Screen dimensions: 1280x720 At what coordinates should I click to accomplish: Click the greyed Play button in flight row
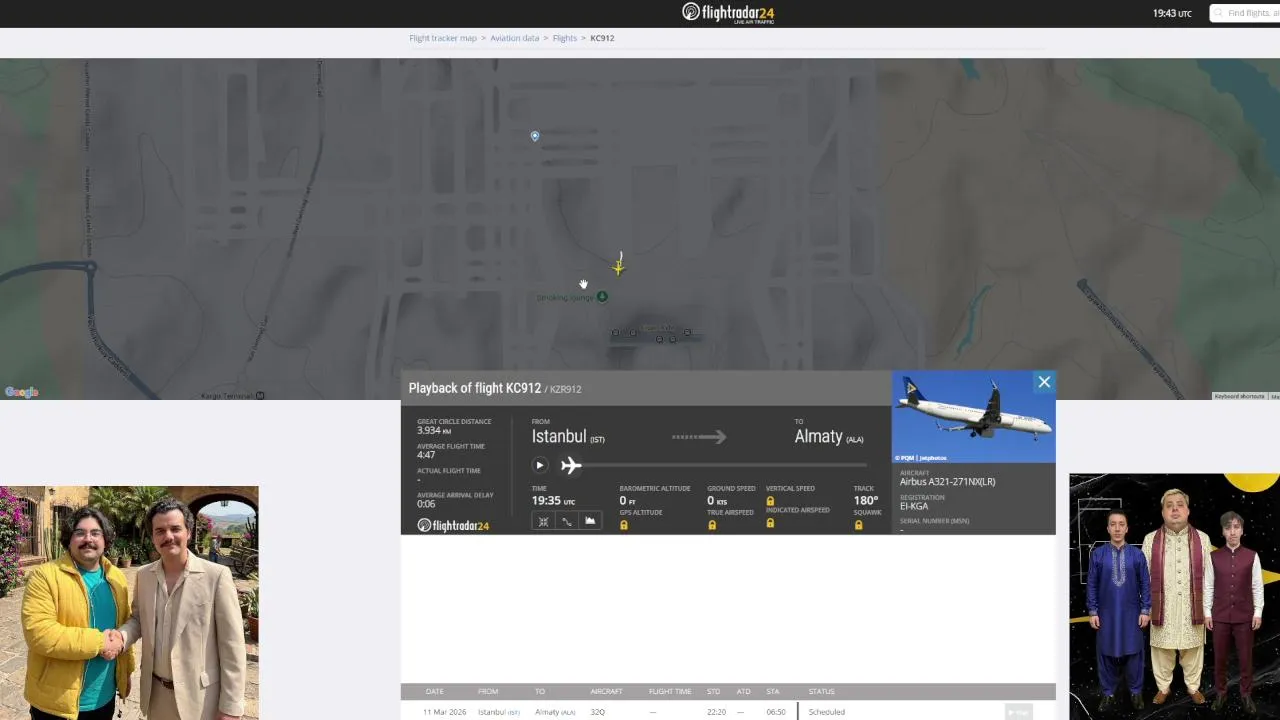[1018, 712]
